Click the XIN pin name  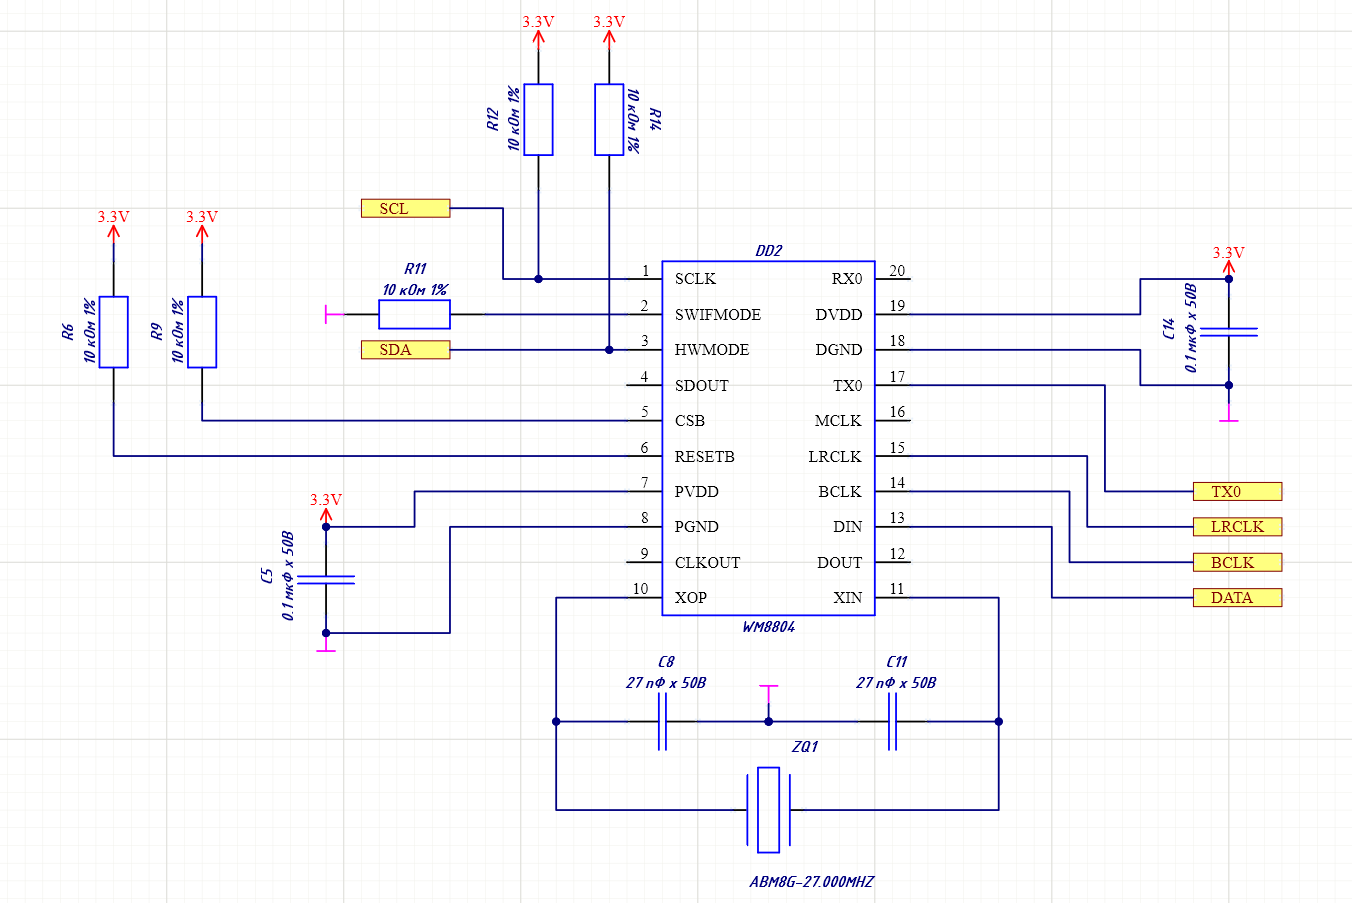[x=848, y=597]
